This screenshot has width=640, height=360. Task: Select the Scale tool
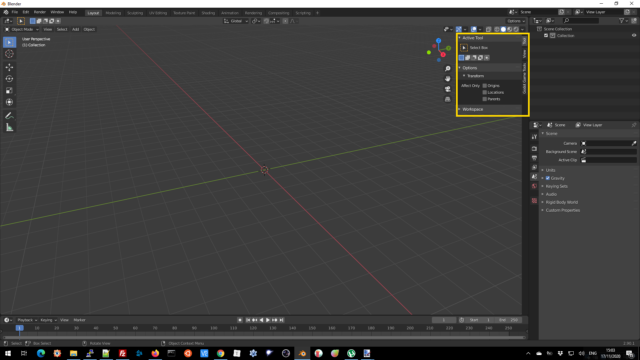coord(9,91)
